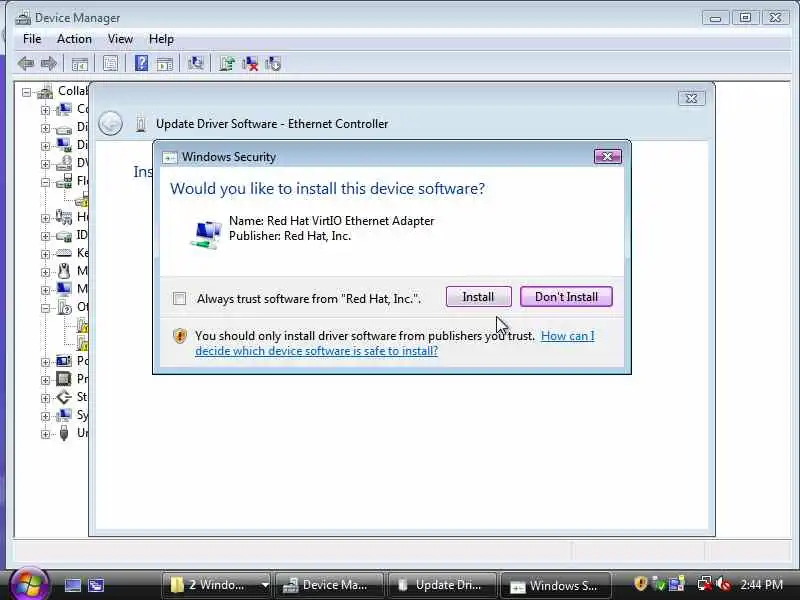Expand the Computer node, first under the root
The width and height of the screenshot is (800, 600).
coord(45,110)
